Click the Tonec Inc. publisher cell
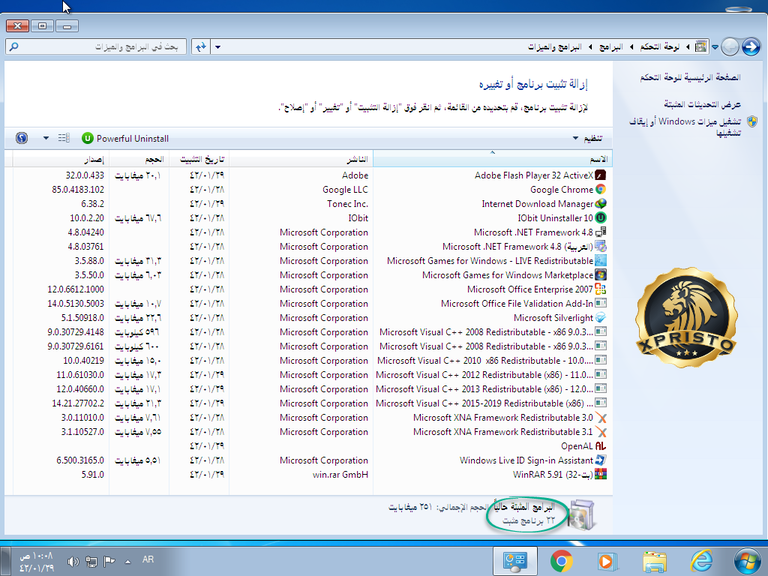Viewport: 768px width, 576px height. (347, 204)
